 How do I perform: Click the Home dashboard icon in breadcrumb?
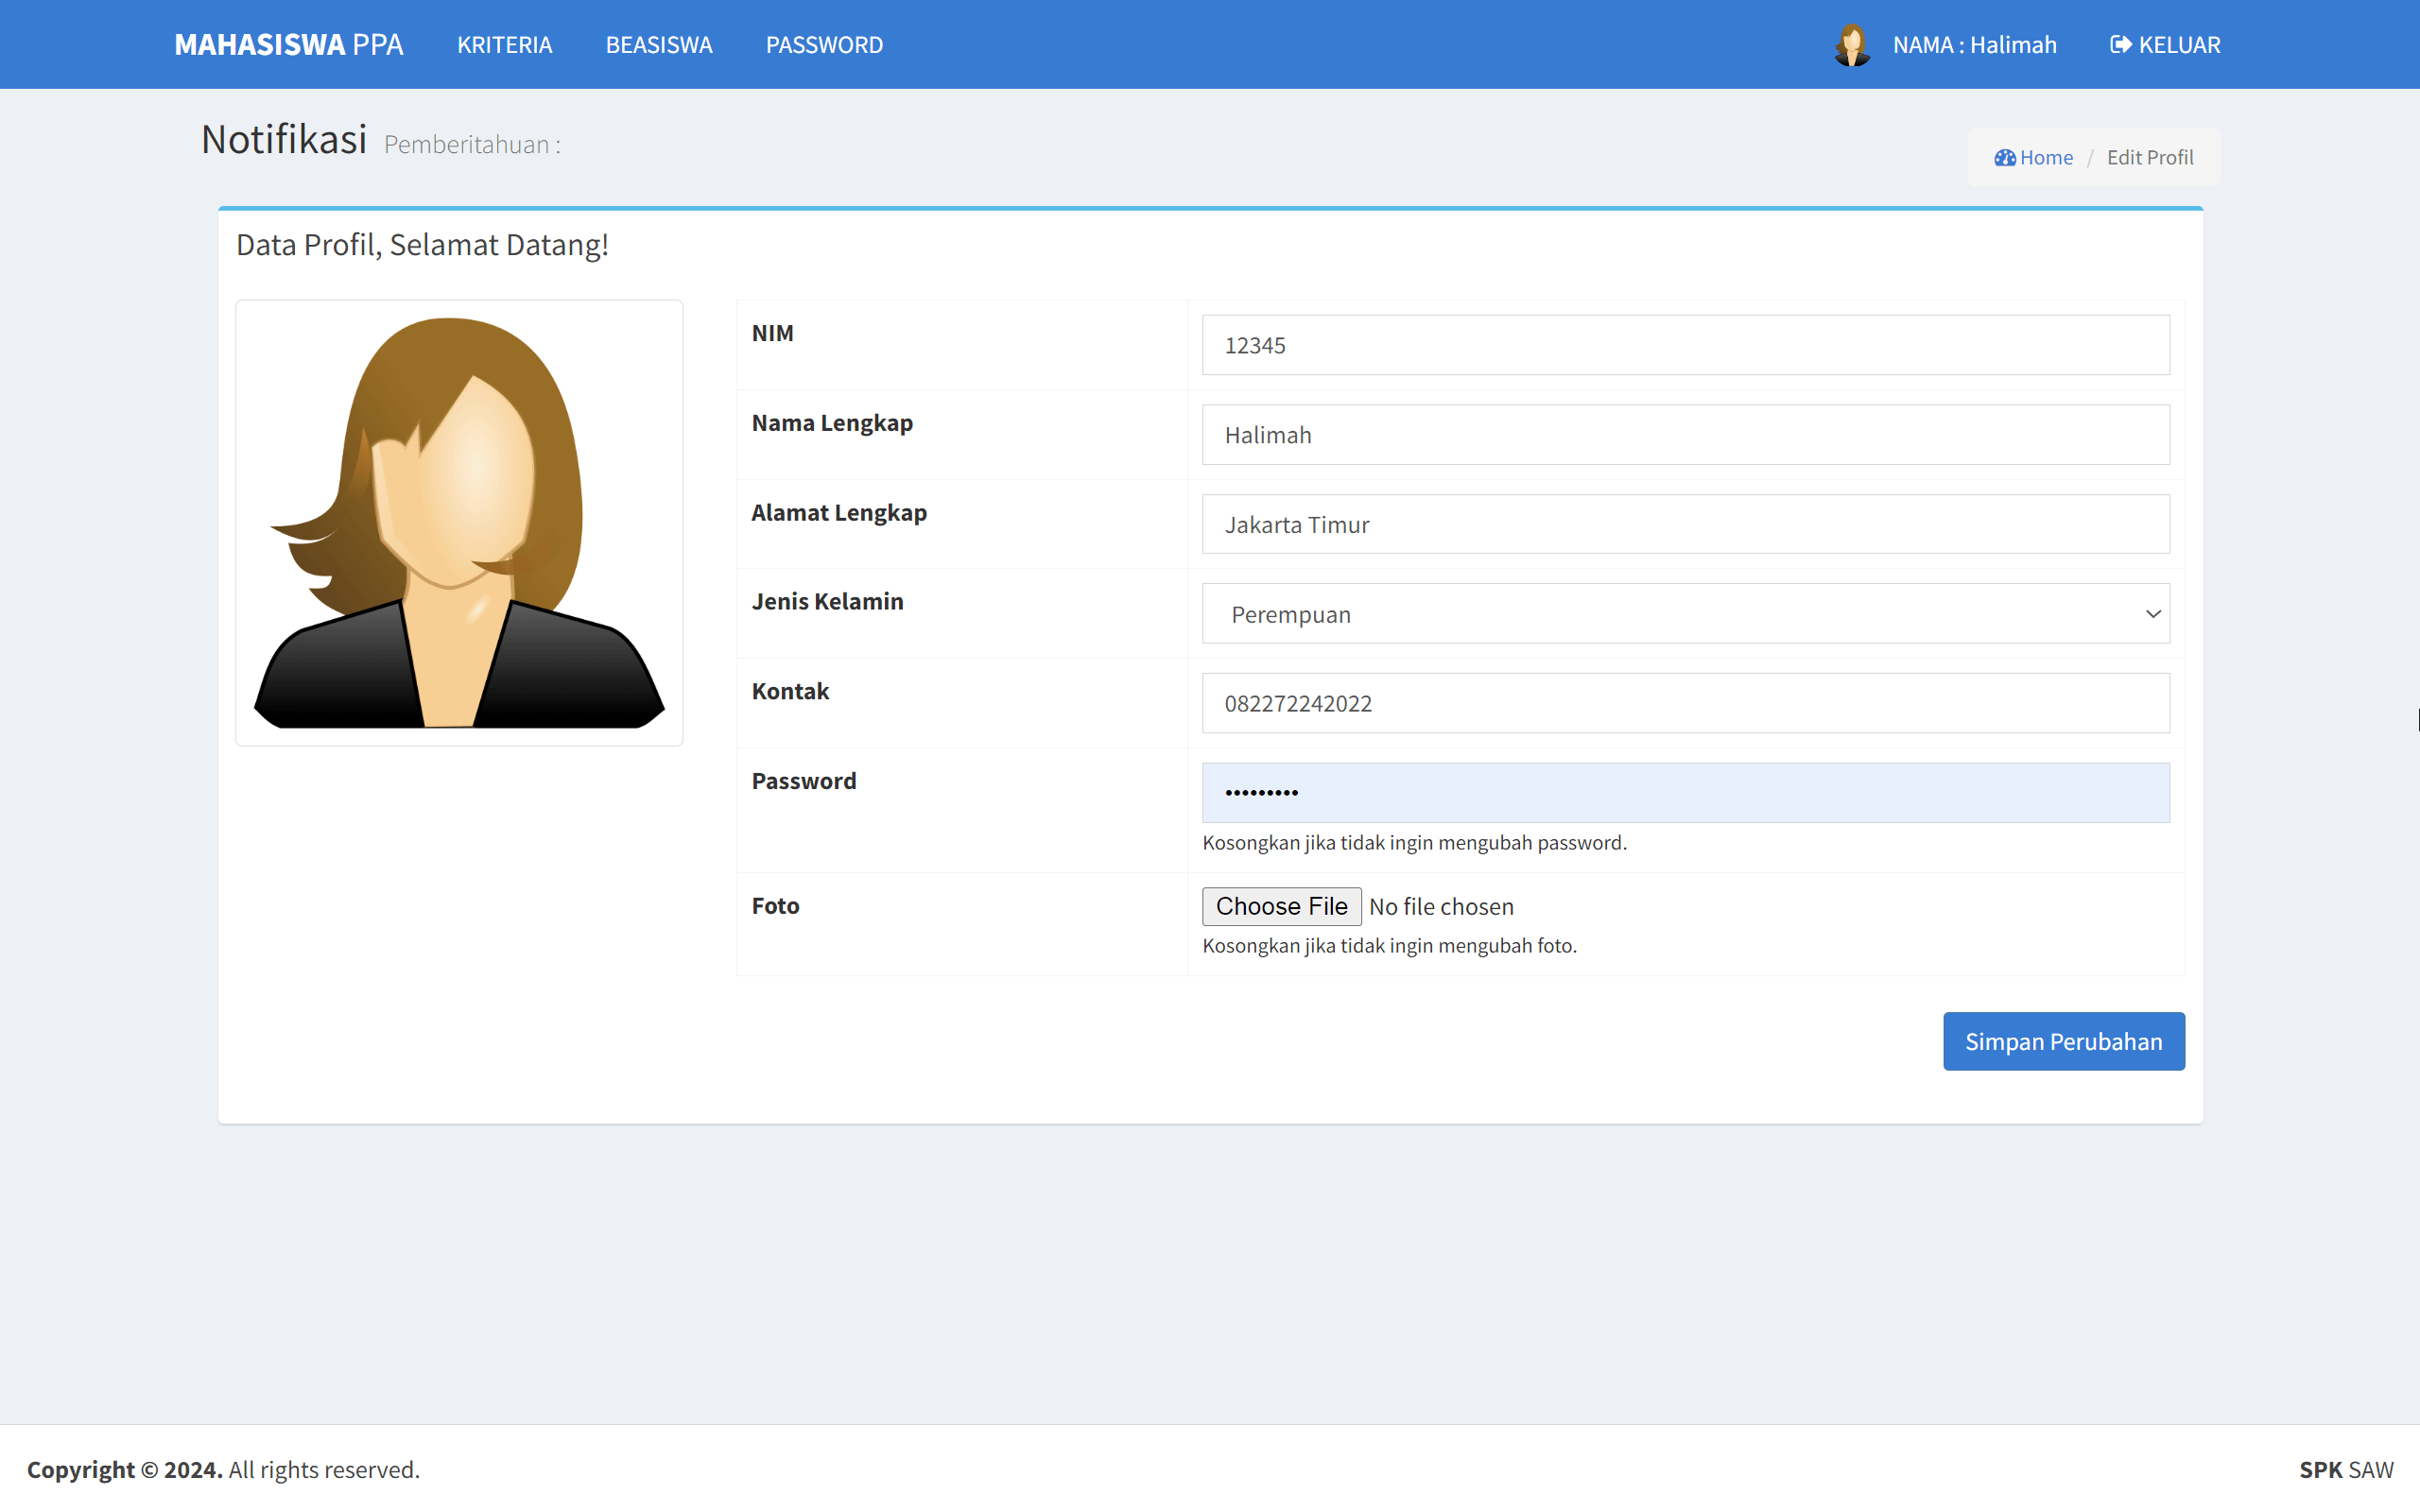[x=2006, y=157]
